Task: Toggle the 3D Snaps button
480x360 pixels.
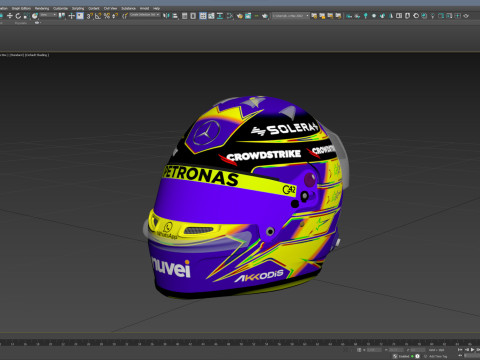Action: pos(89,16)
